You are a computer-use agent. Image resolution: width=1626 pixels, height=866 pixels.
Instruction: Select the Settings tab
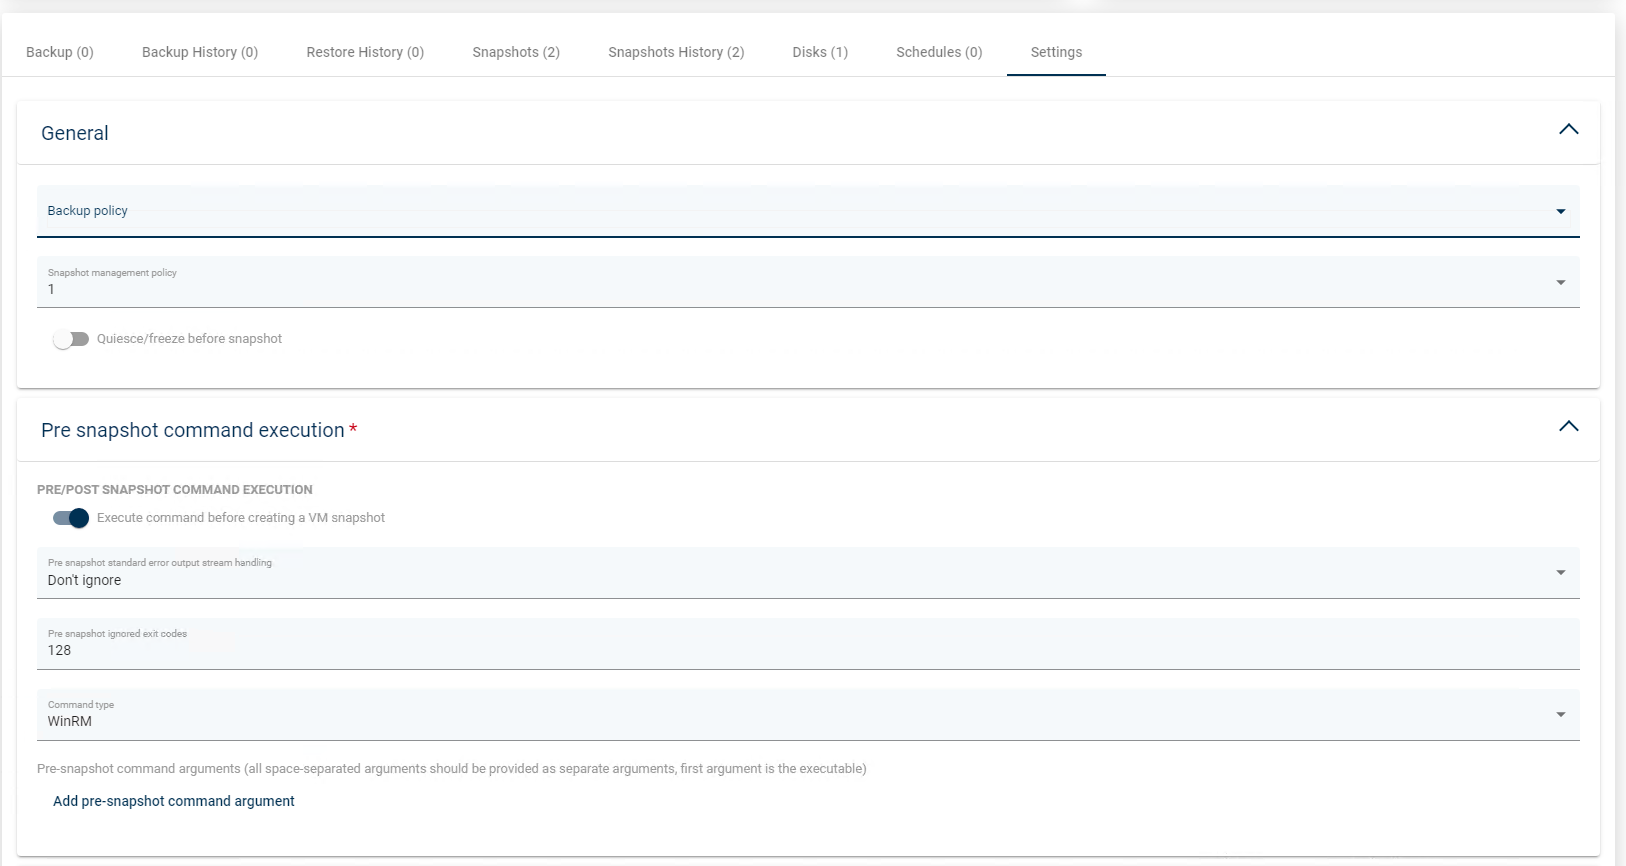click(x=1056, y=52)
